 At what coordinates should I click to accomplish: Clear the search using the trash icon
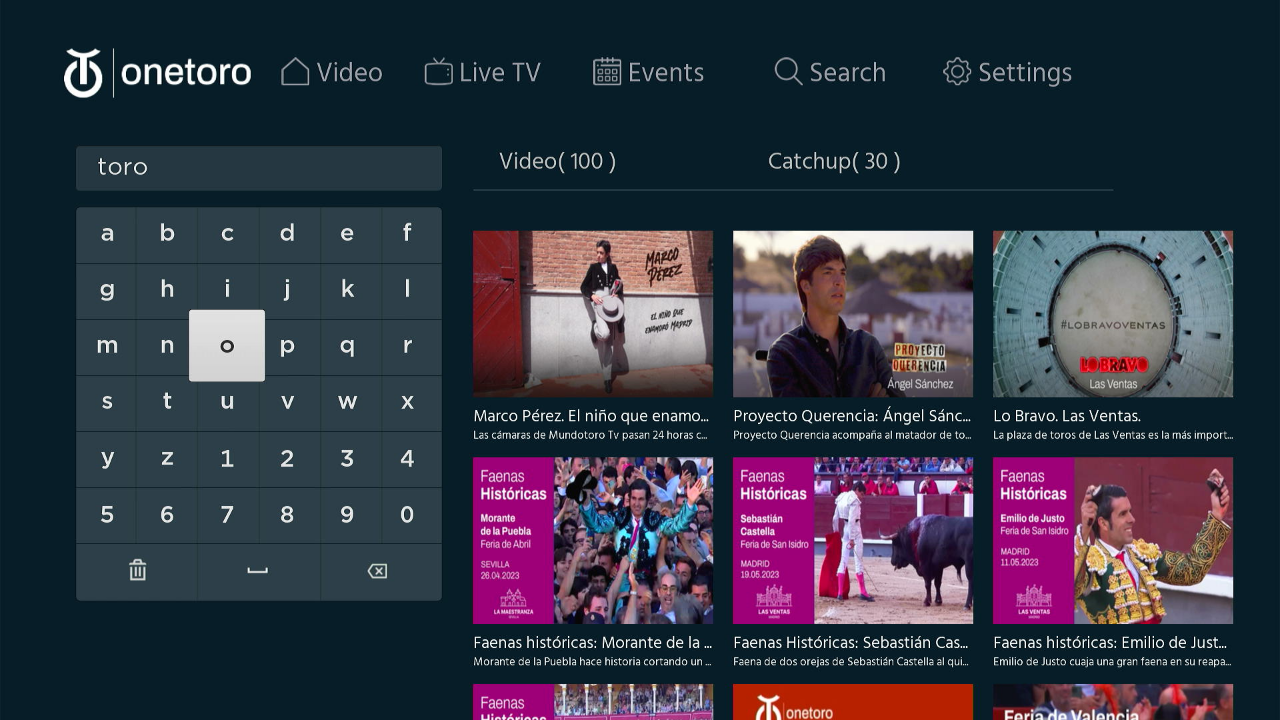point(137,571)
